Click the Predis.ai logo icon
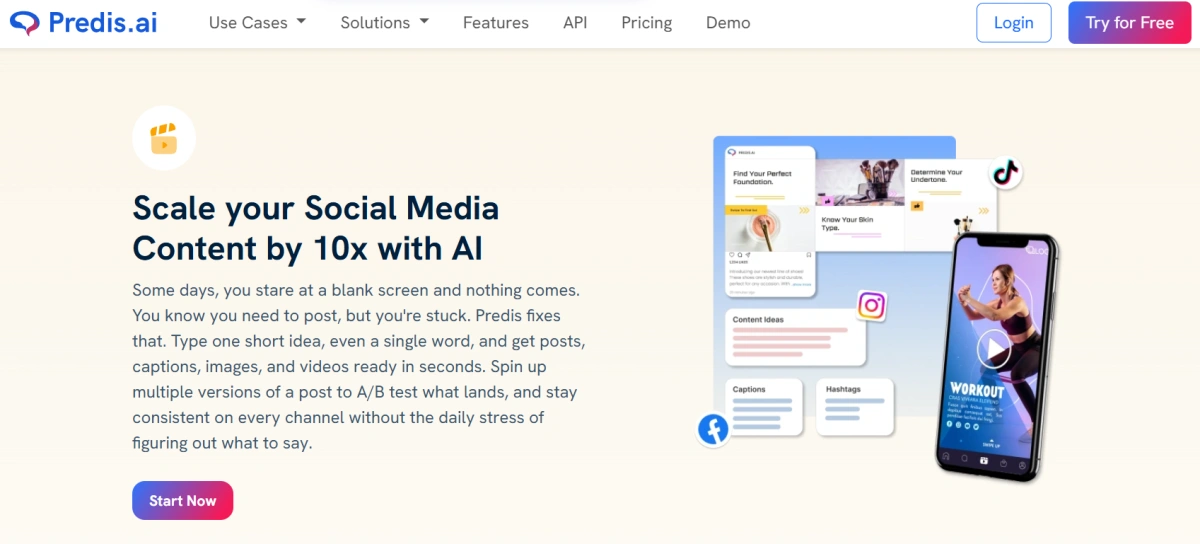The width and height of the screenshot is (1200, 544). [25, 22]
